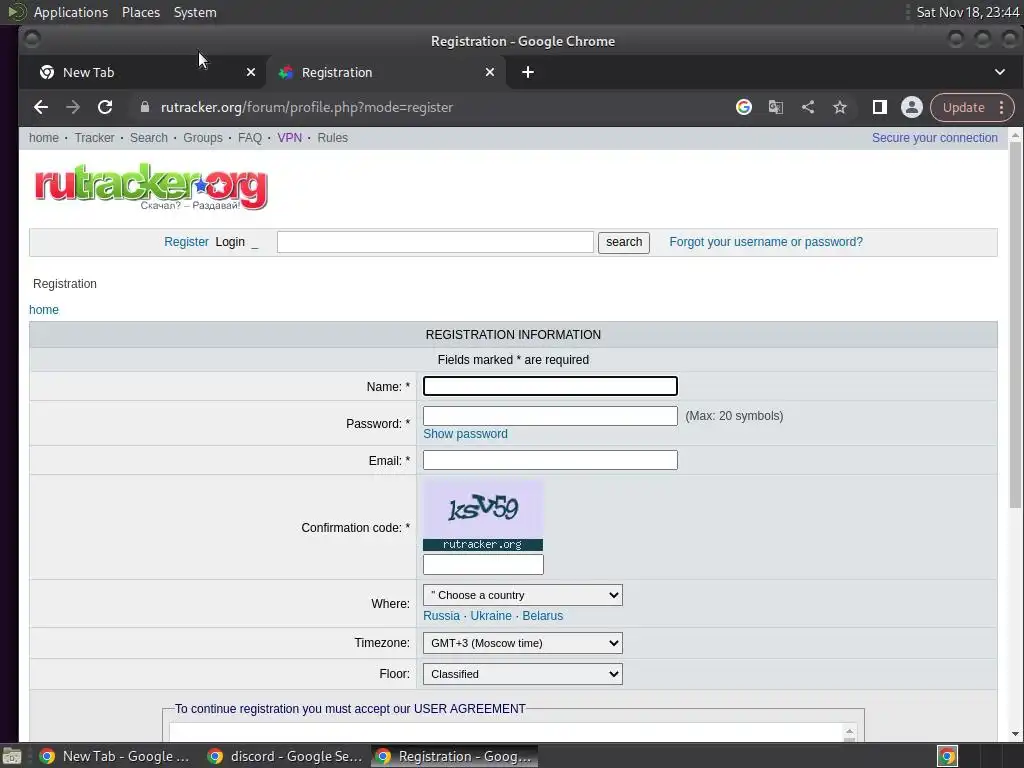The image size is (1024, 768).
Task: Click the page vertical scrollbar
Action: [1015, 325]
